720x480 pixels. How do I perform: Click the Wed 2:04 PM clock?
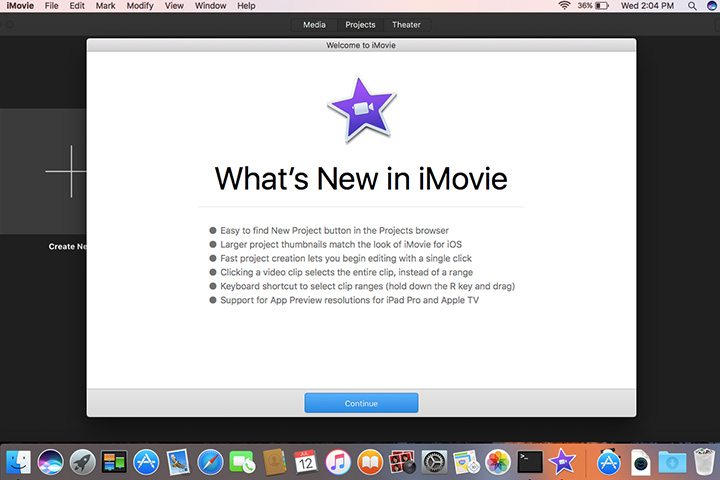[x=647, y=6]
